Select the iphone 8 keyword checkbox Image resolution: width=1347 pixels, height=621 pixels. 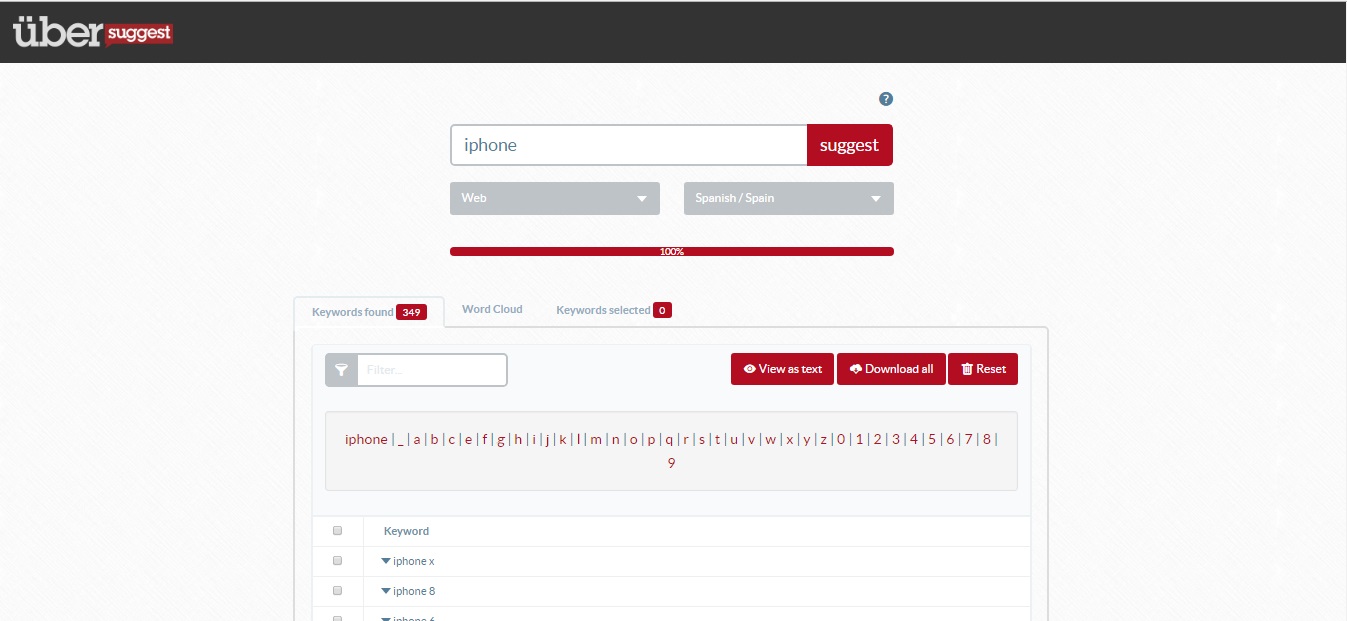click(337, 591)
